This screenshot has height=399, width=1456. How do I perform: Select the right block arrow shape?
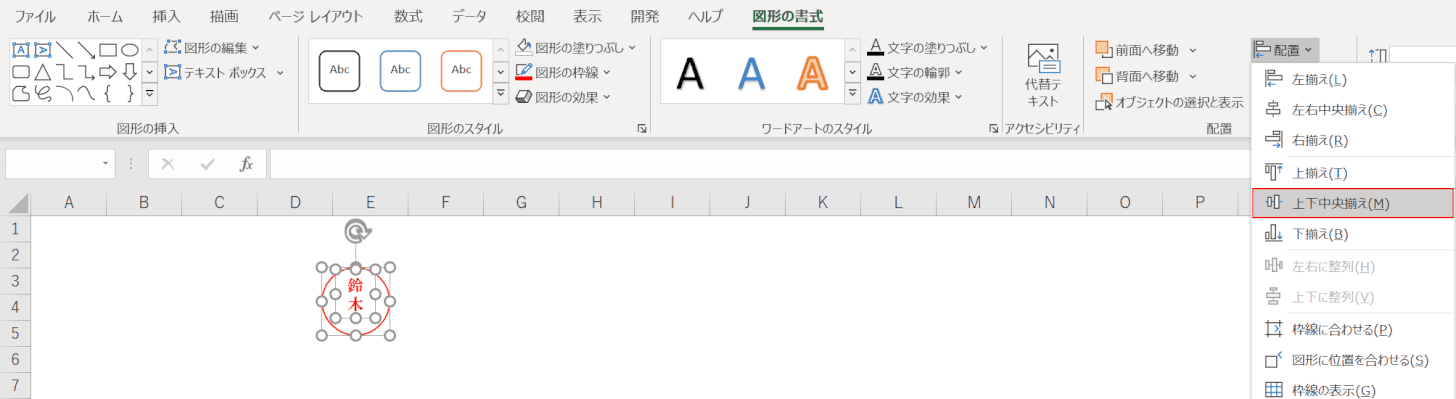[108, 72]
